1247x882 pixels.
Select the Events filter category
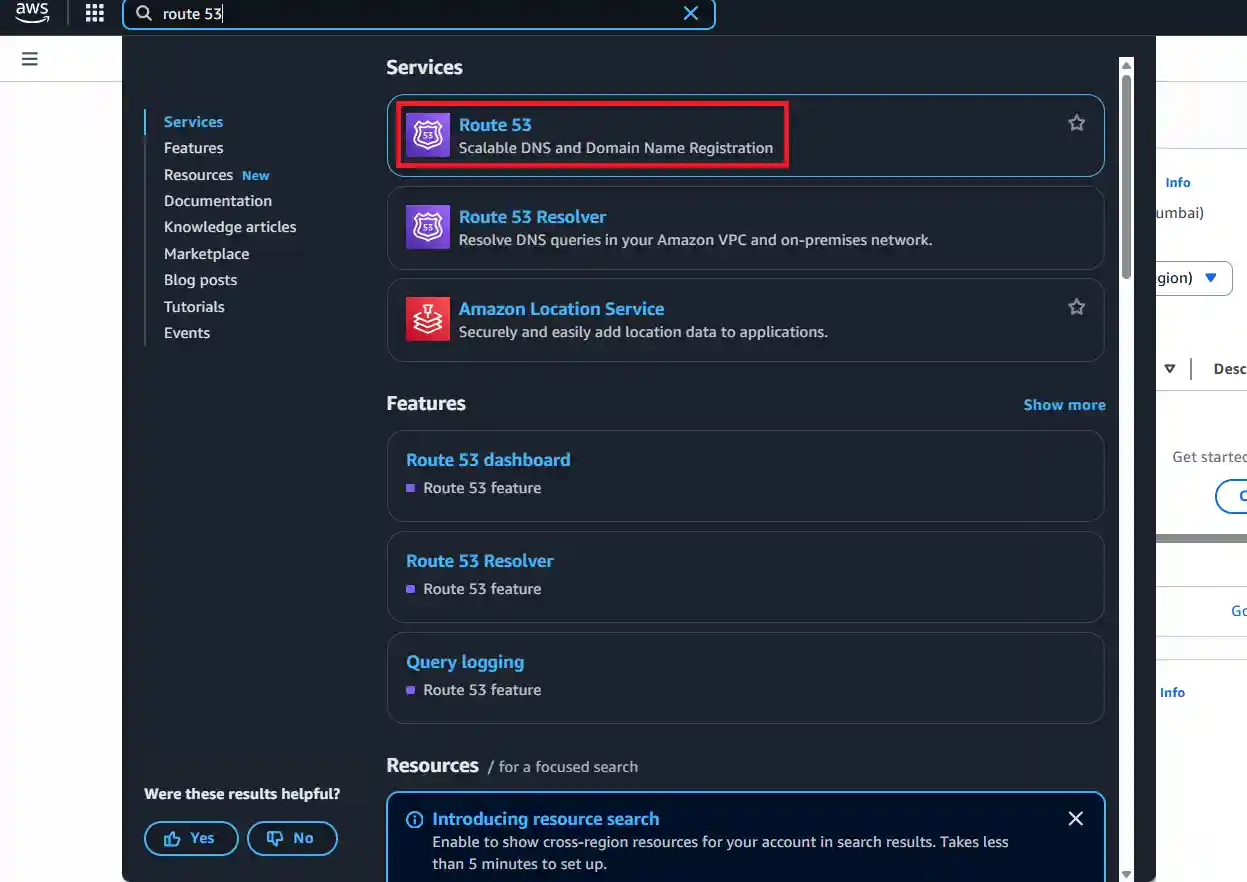click(187, 333)
